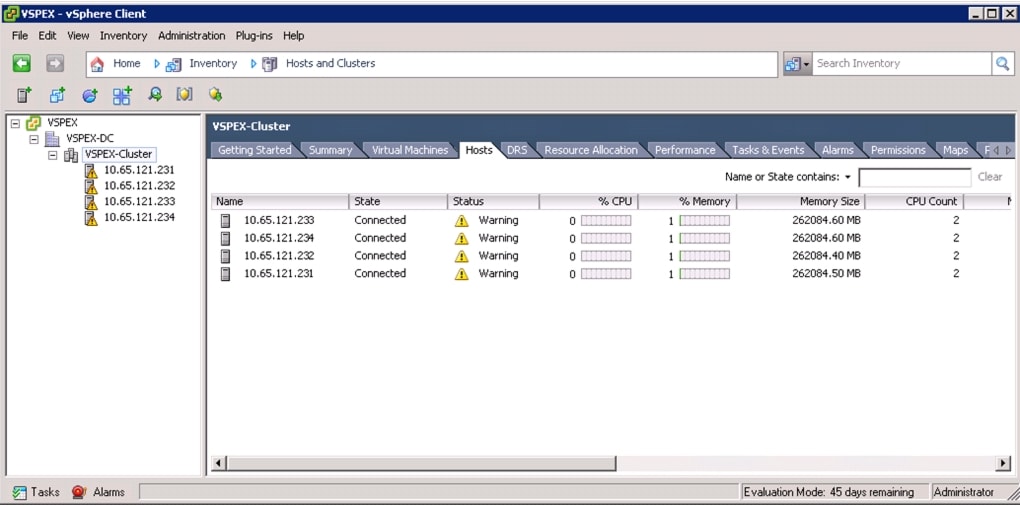Sort the table by the Name column header
The height and width of the screenshot is (507, 1020).
tap(280, 202)
